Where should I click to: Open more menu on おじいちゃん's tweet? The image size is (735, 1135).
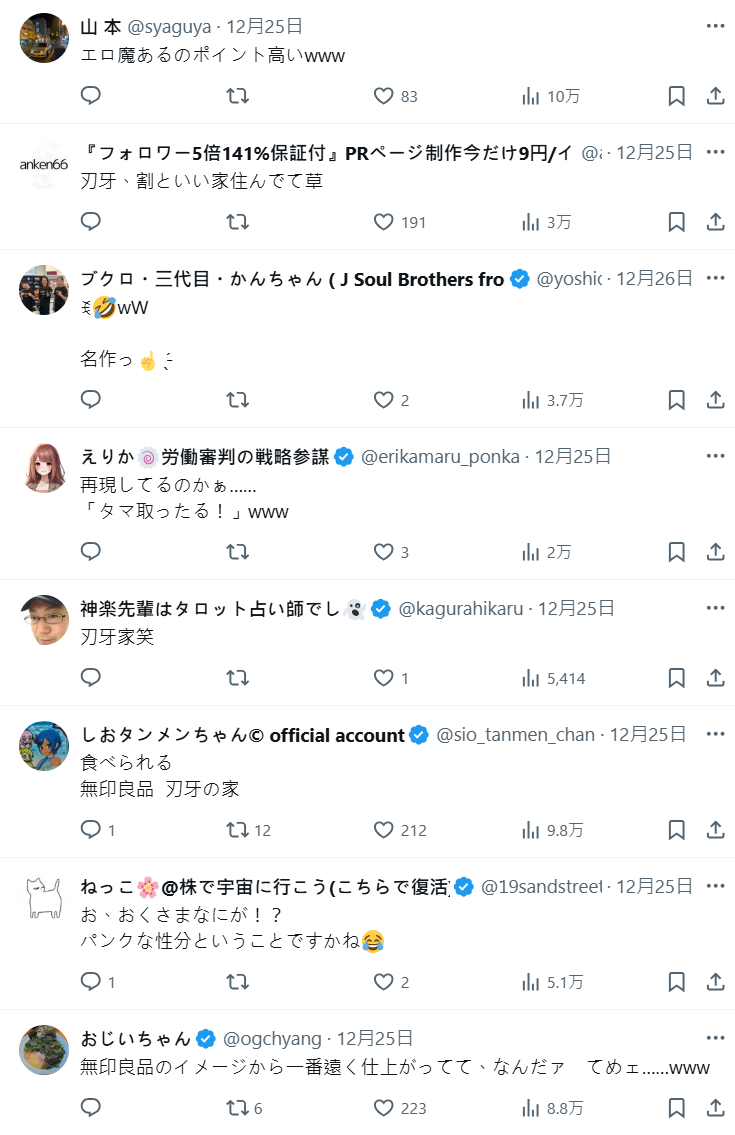pos(715,1037)
